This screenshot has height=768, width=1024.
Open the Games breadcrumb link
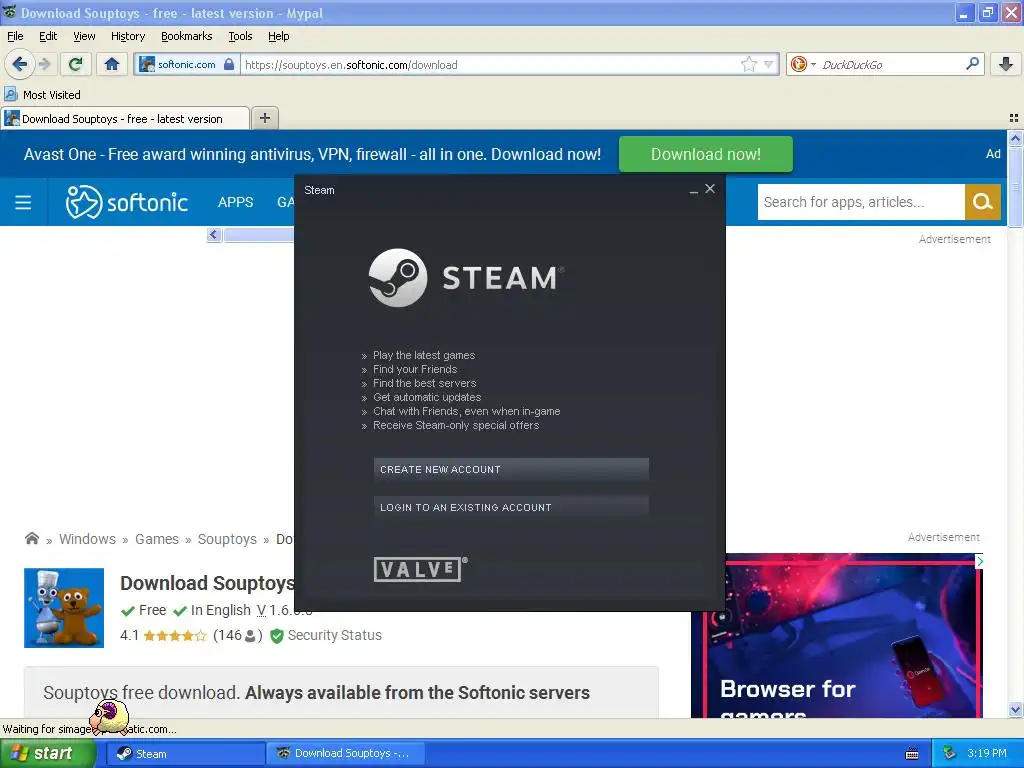click(x=157, y=539)
